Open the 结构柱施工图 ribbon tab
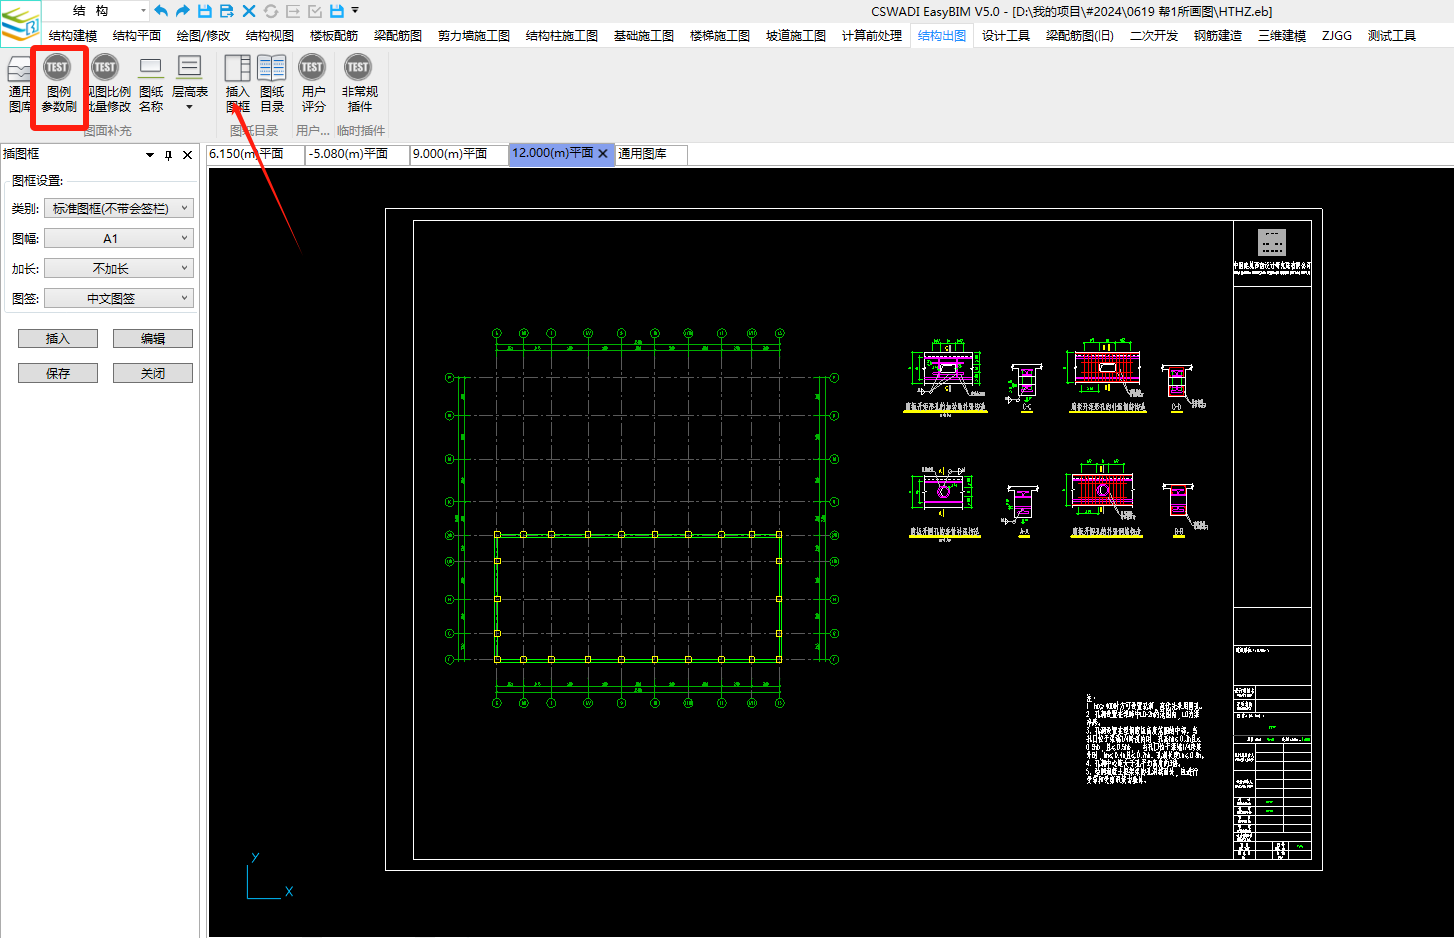The image size is (1454, 938). (x=562, y=36)
